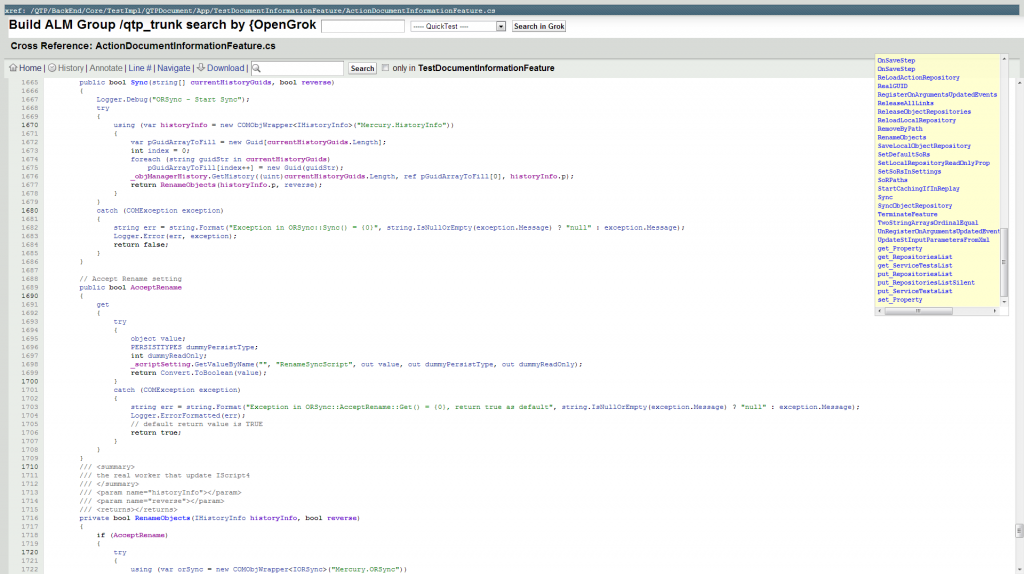Jump to Sync in symbol list

885,197
